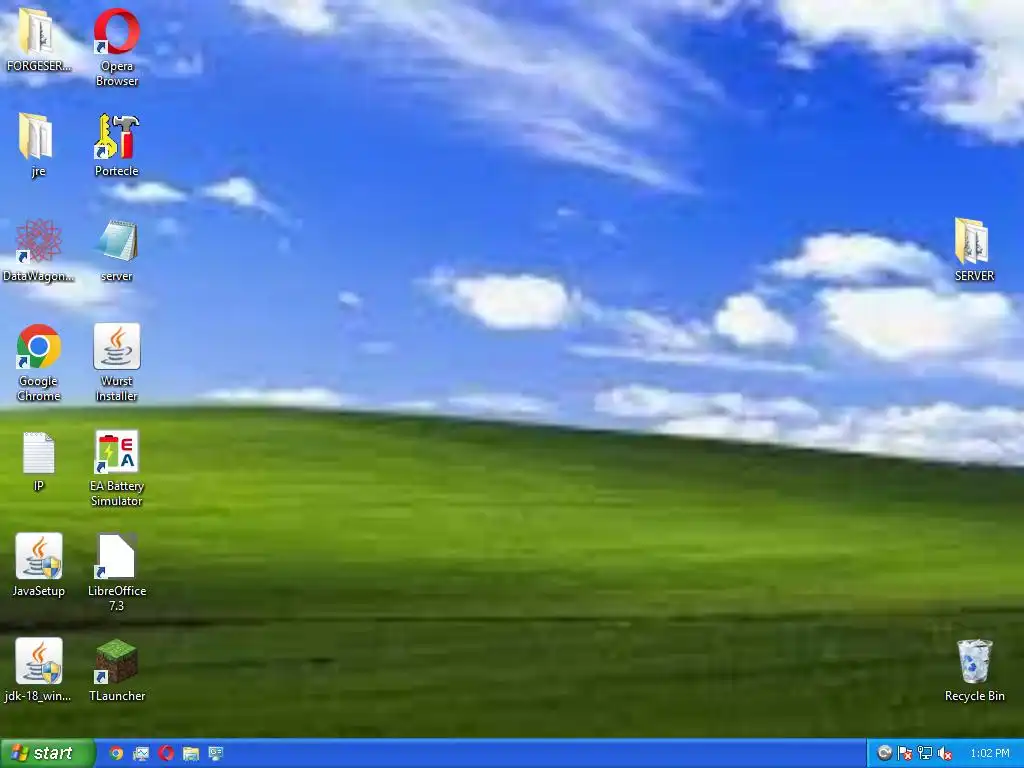Click the monitor icon in quick launch
The height and width of the screenshot is (768, 1024).
pyautogui.click(x=140, y=753)
